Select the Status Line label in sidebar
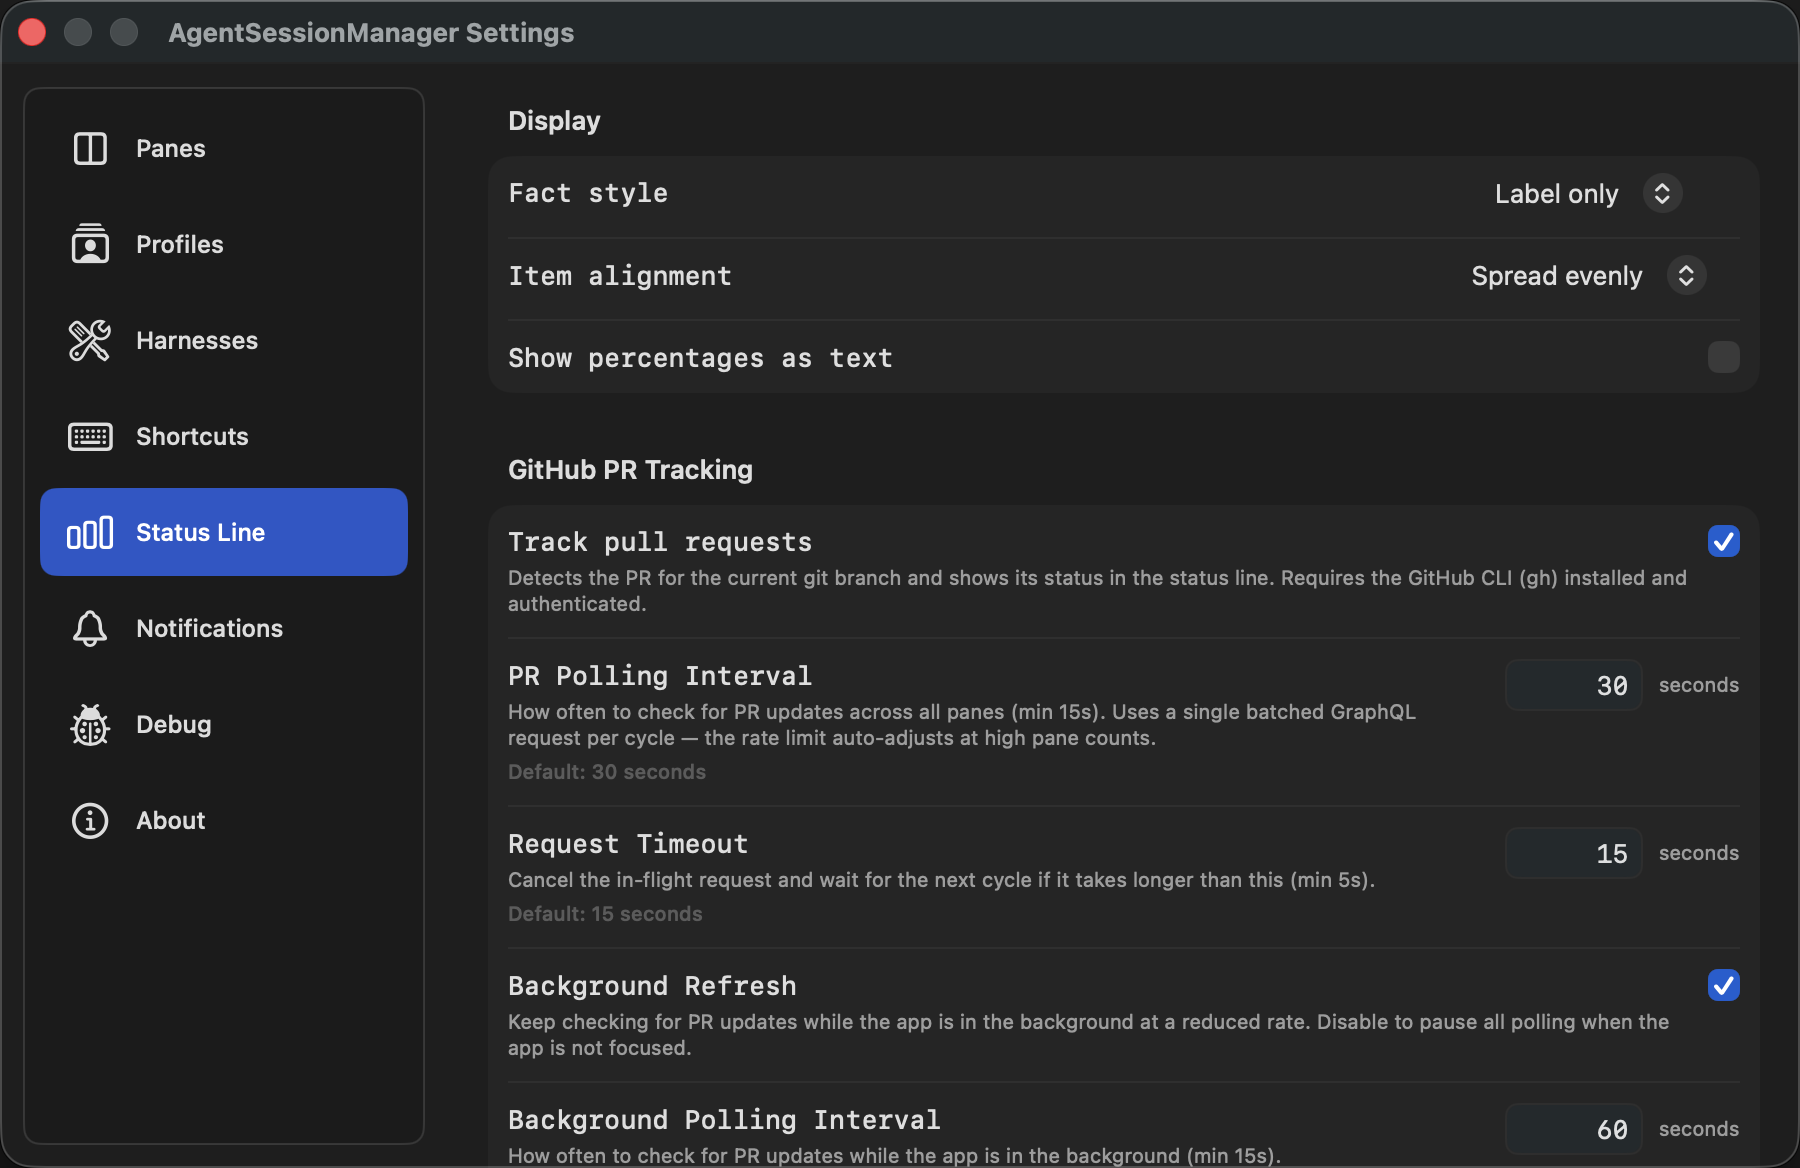1800x1168 pixels. [x=200, y=533]
